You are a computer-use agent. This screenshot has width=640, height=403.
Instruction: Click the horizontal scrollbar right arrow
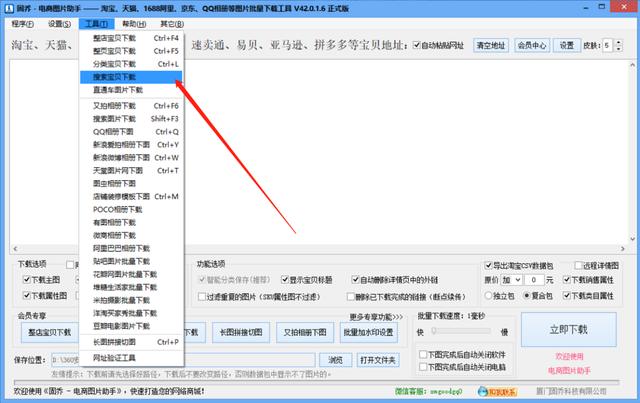coord(622,248)
